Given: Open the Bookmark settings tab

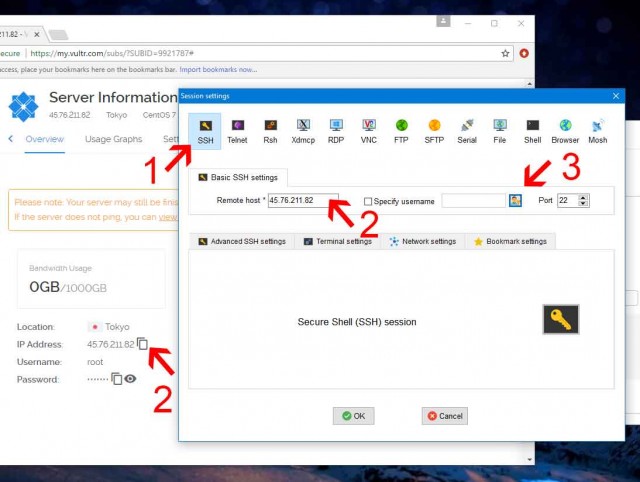Looking at the screenshot, I should pyautogui.click(x=511, y=241).
